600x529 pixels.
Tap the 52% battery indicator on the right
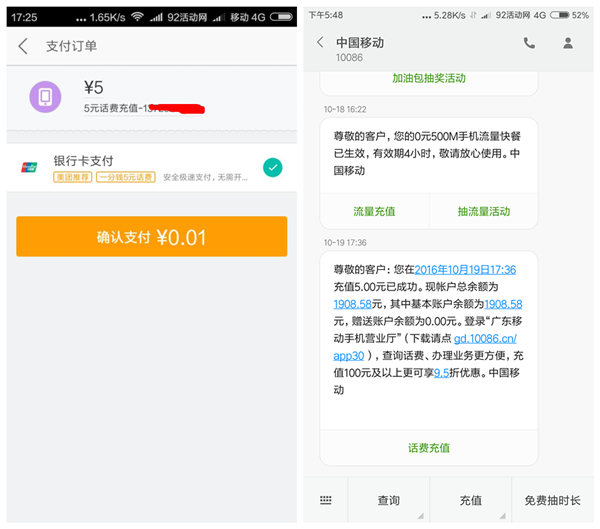569,15
